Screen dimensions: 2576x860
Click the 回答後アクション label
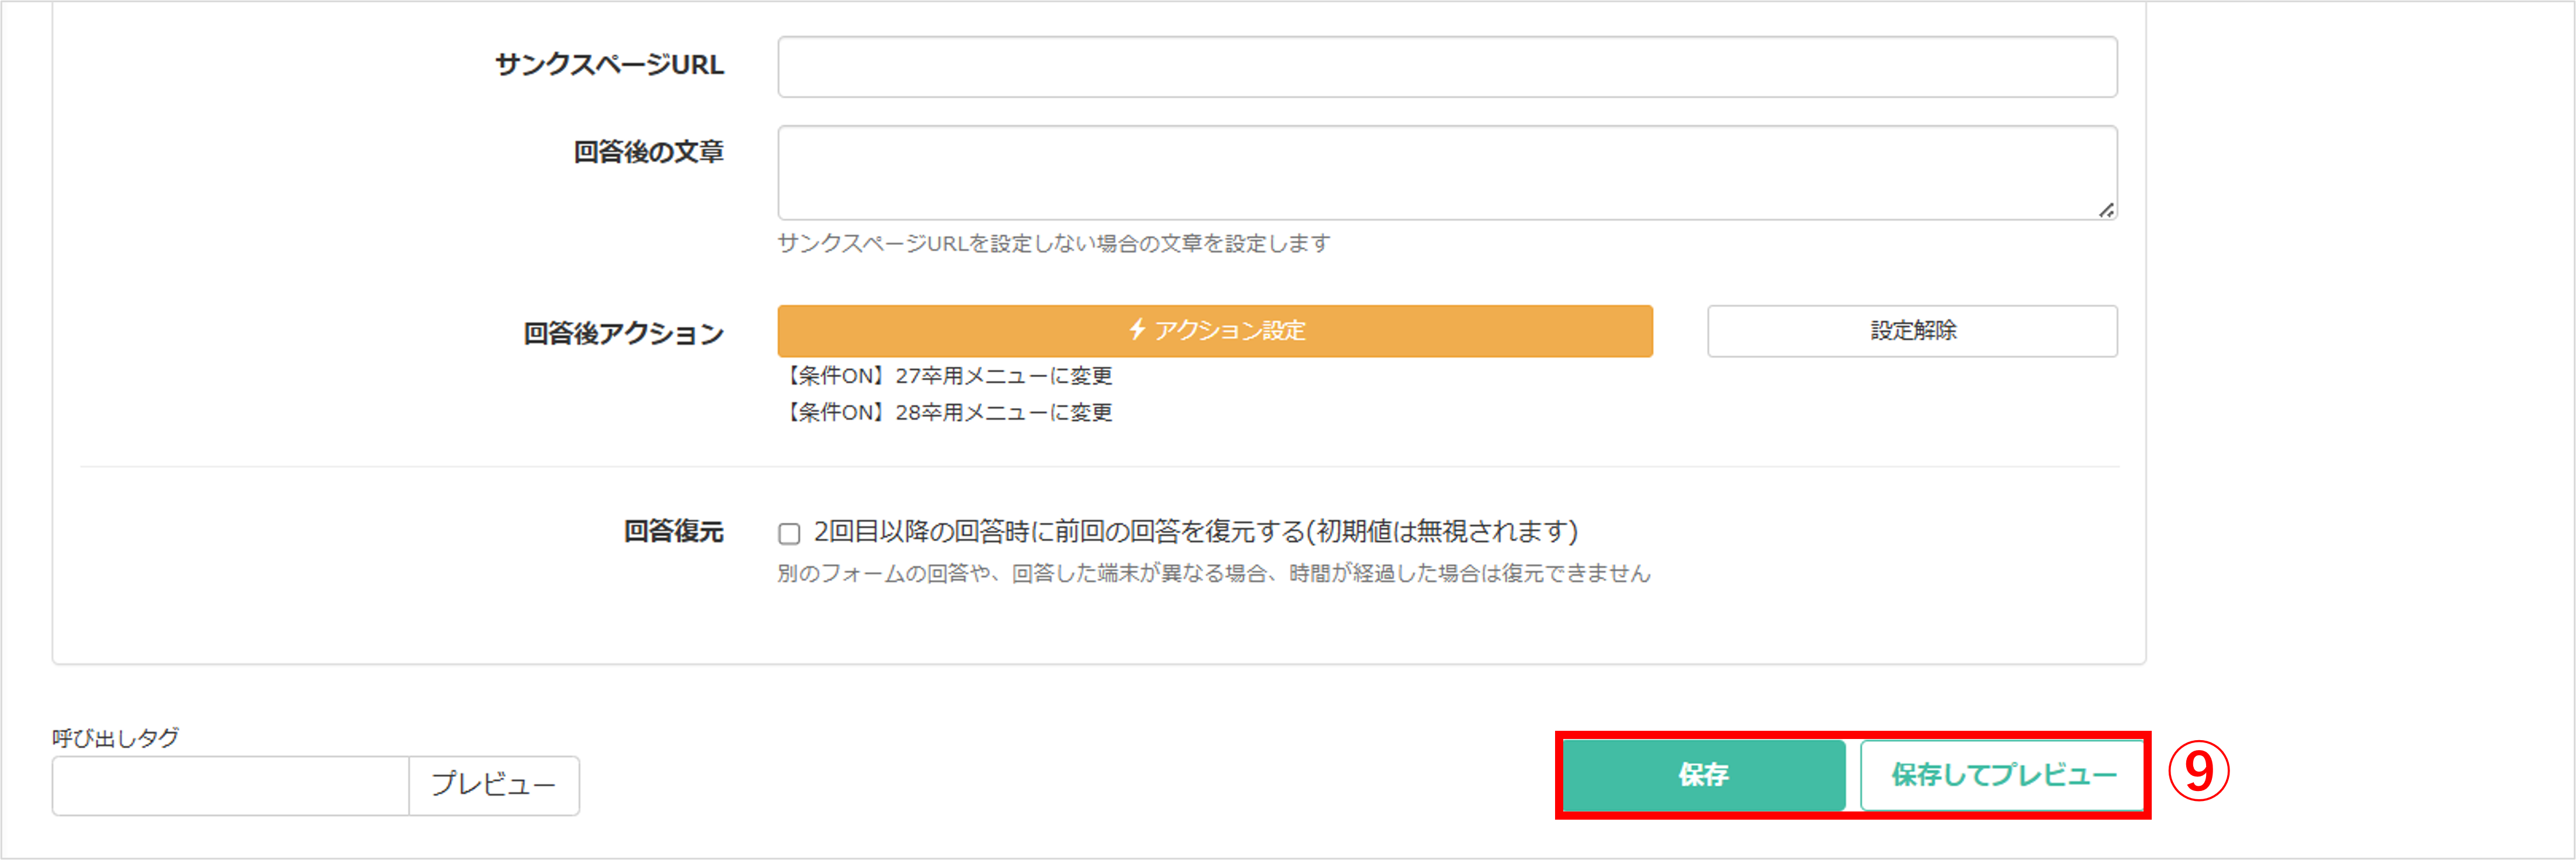coord(623,333)
